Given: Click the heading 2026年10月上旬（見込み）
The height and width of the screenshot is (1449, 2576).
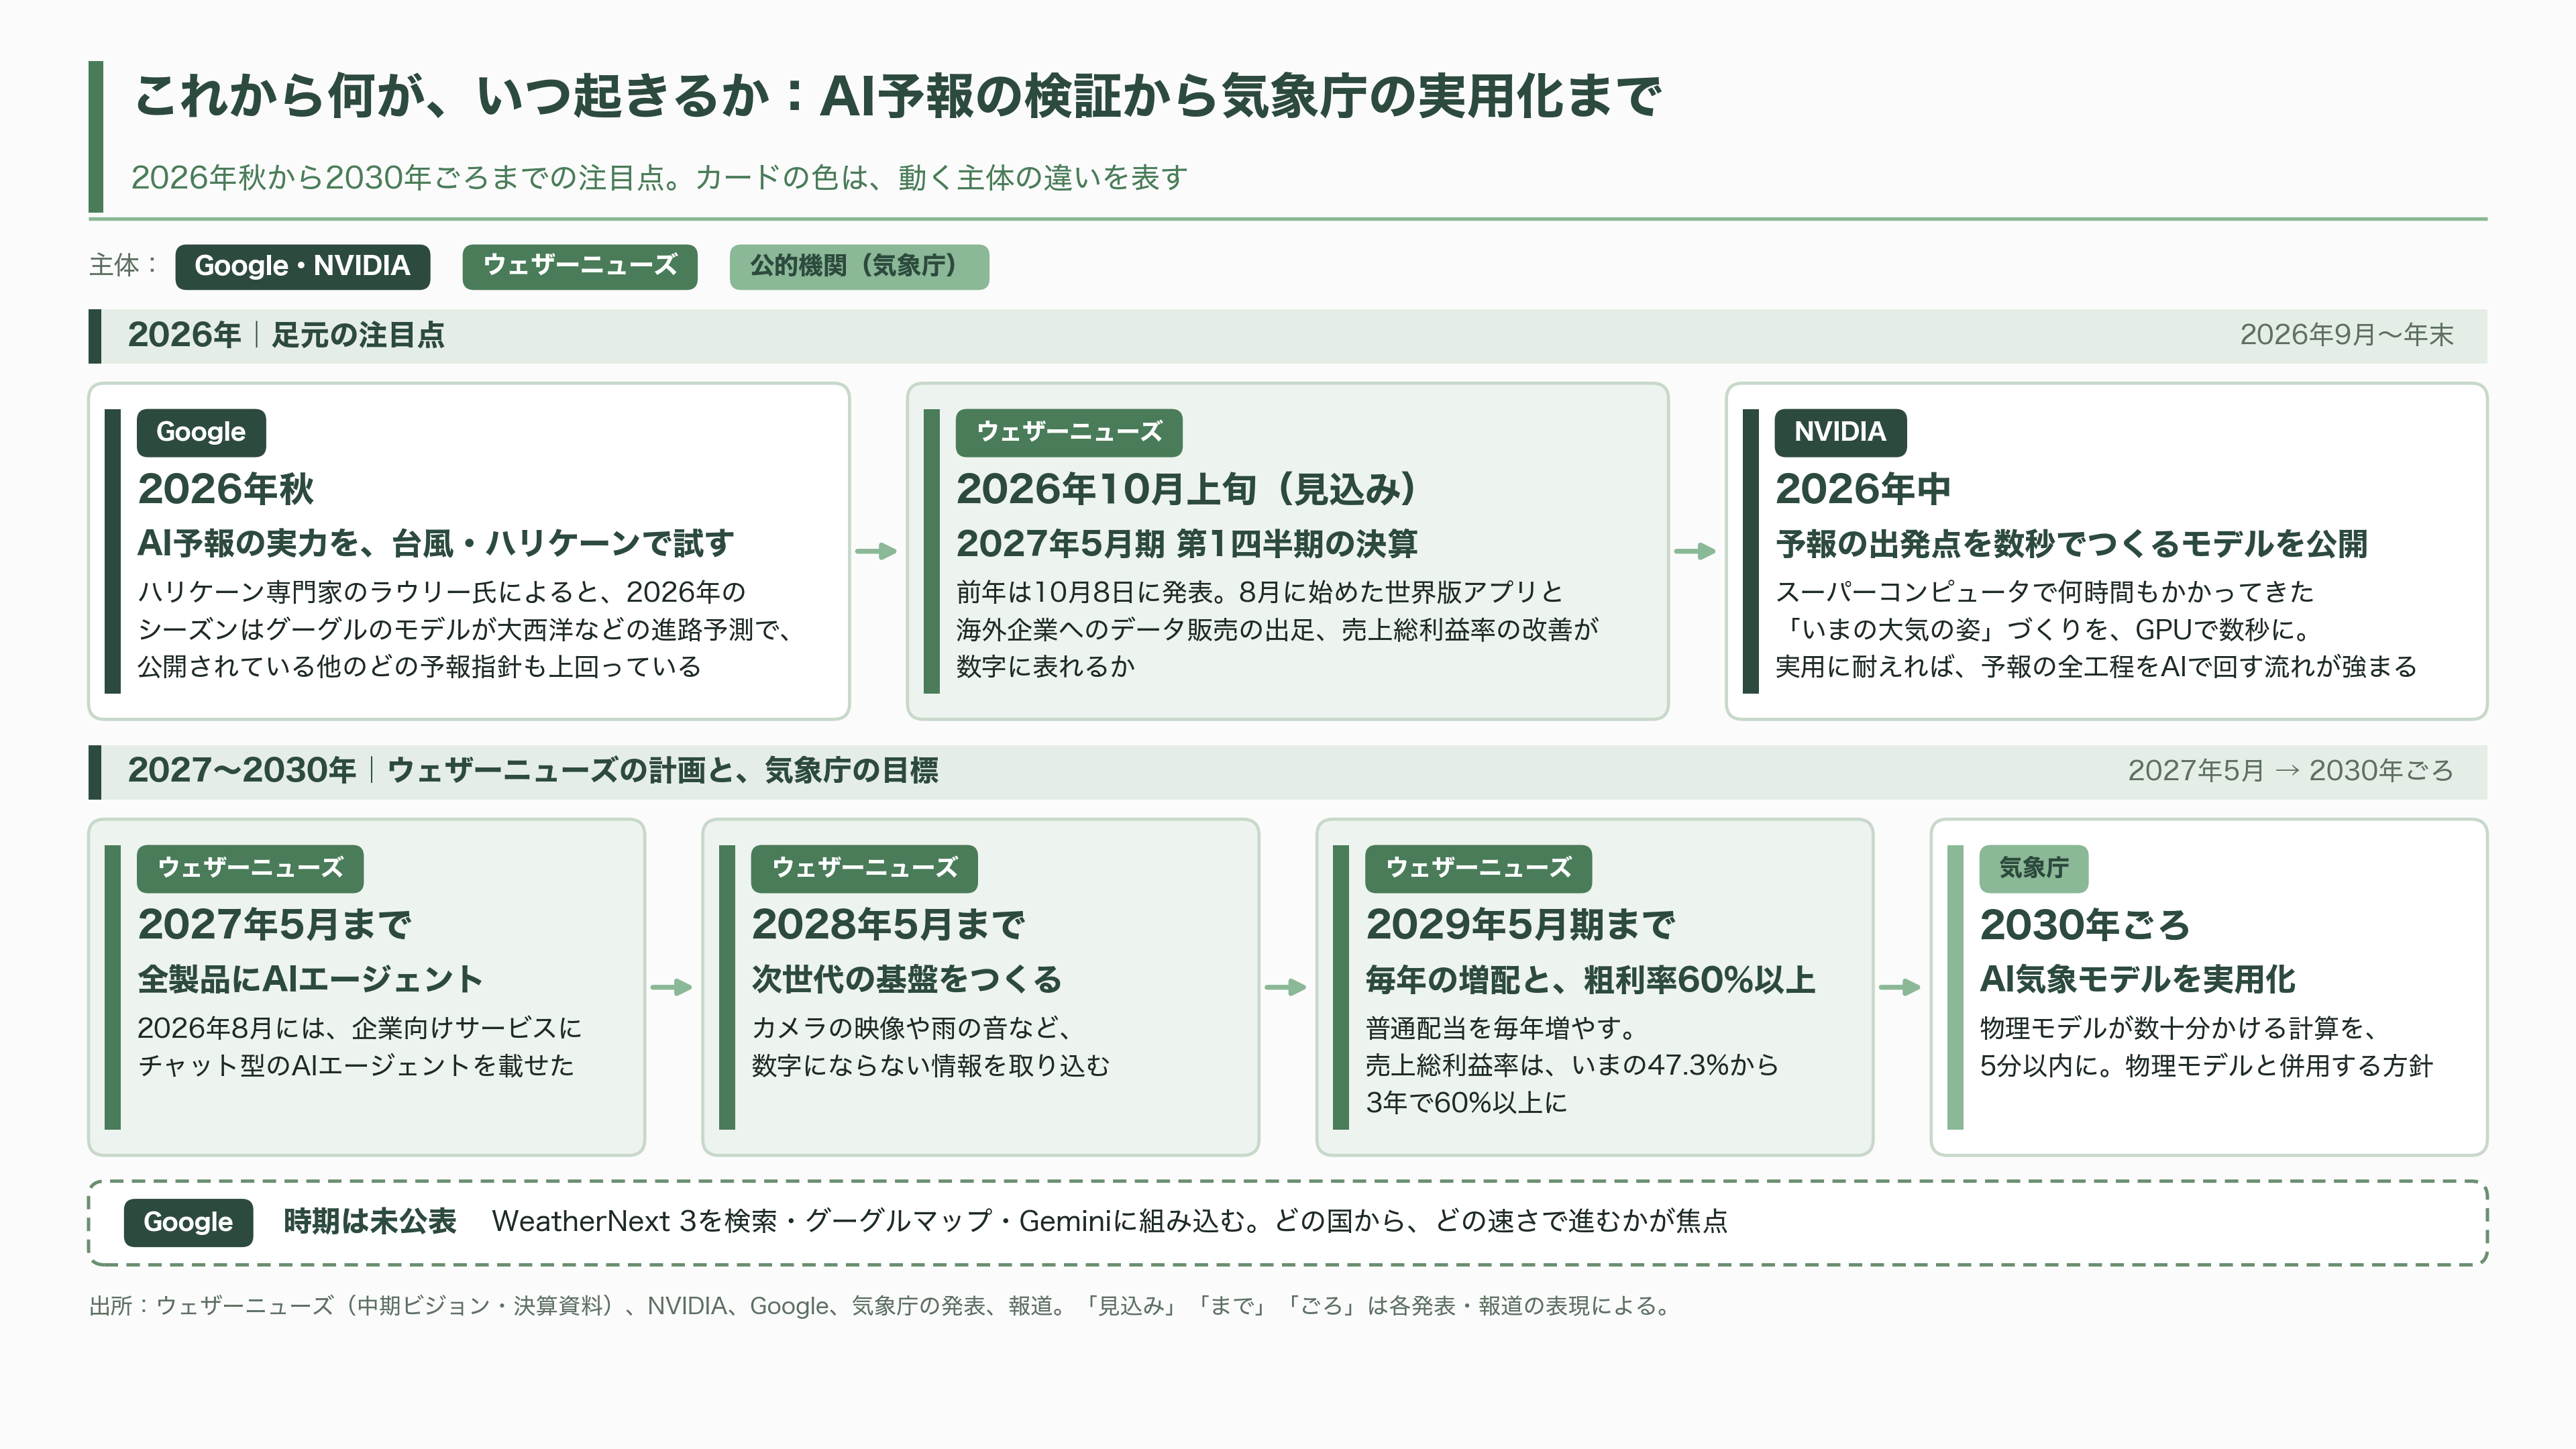Looking at the screenshot, I should click(x=1187, y=489).
